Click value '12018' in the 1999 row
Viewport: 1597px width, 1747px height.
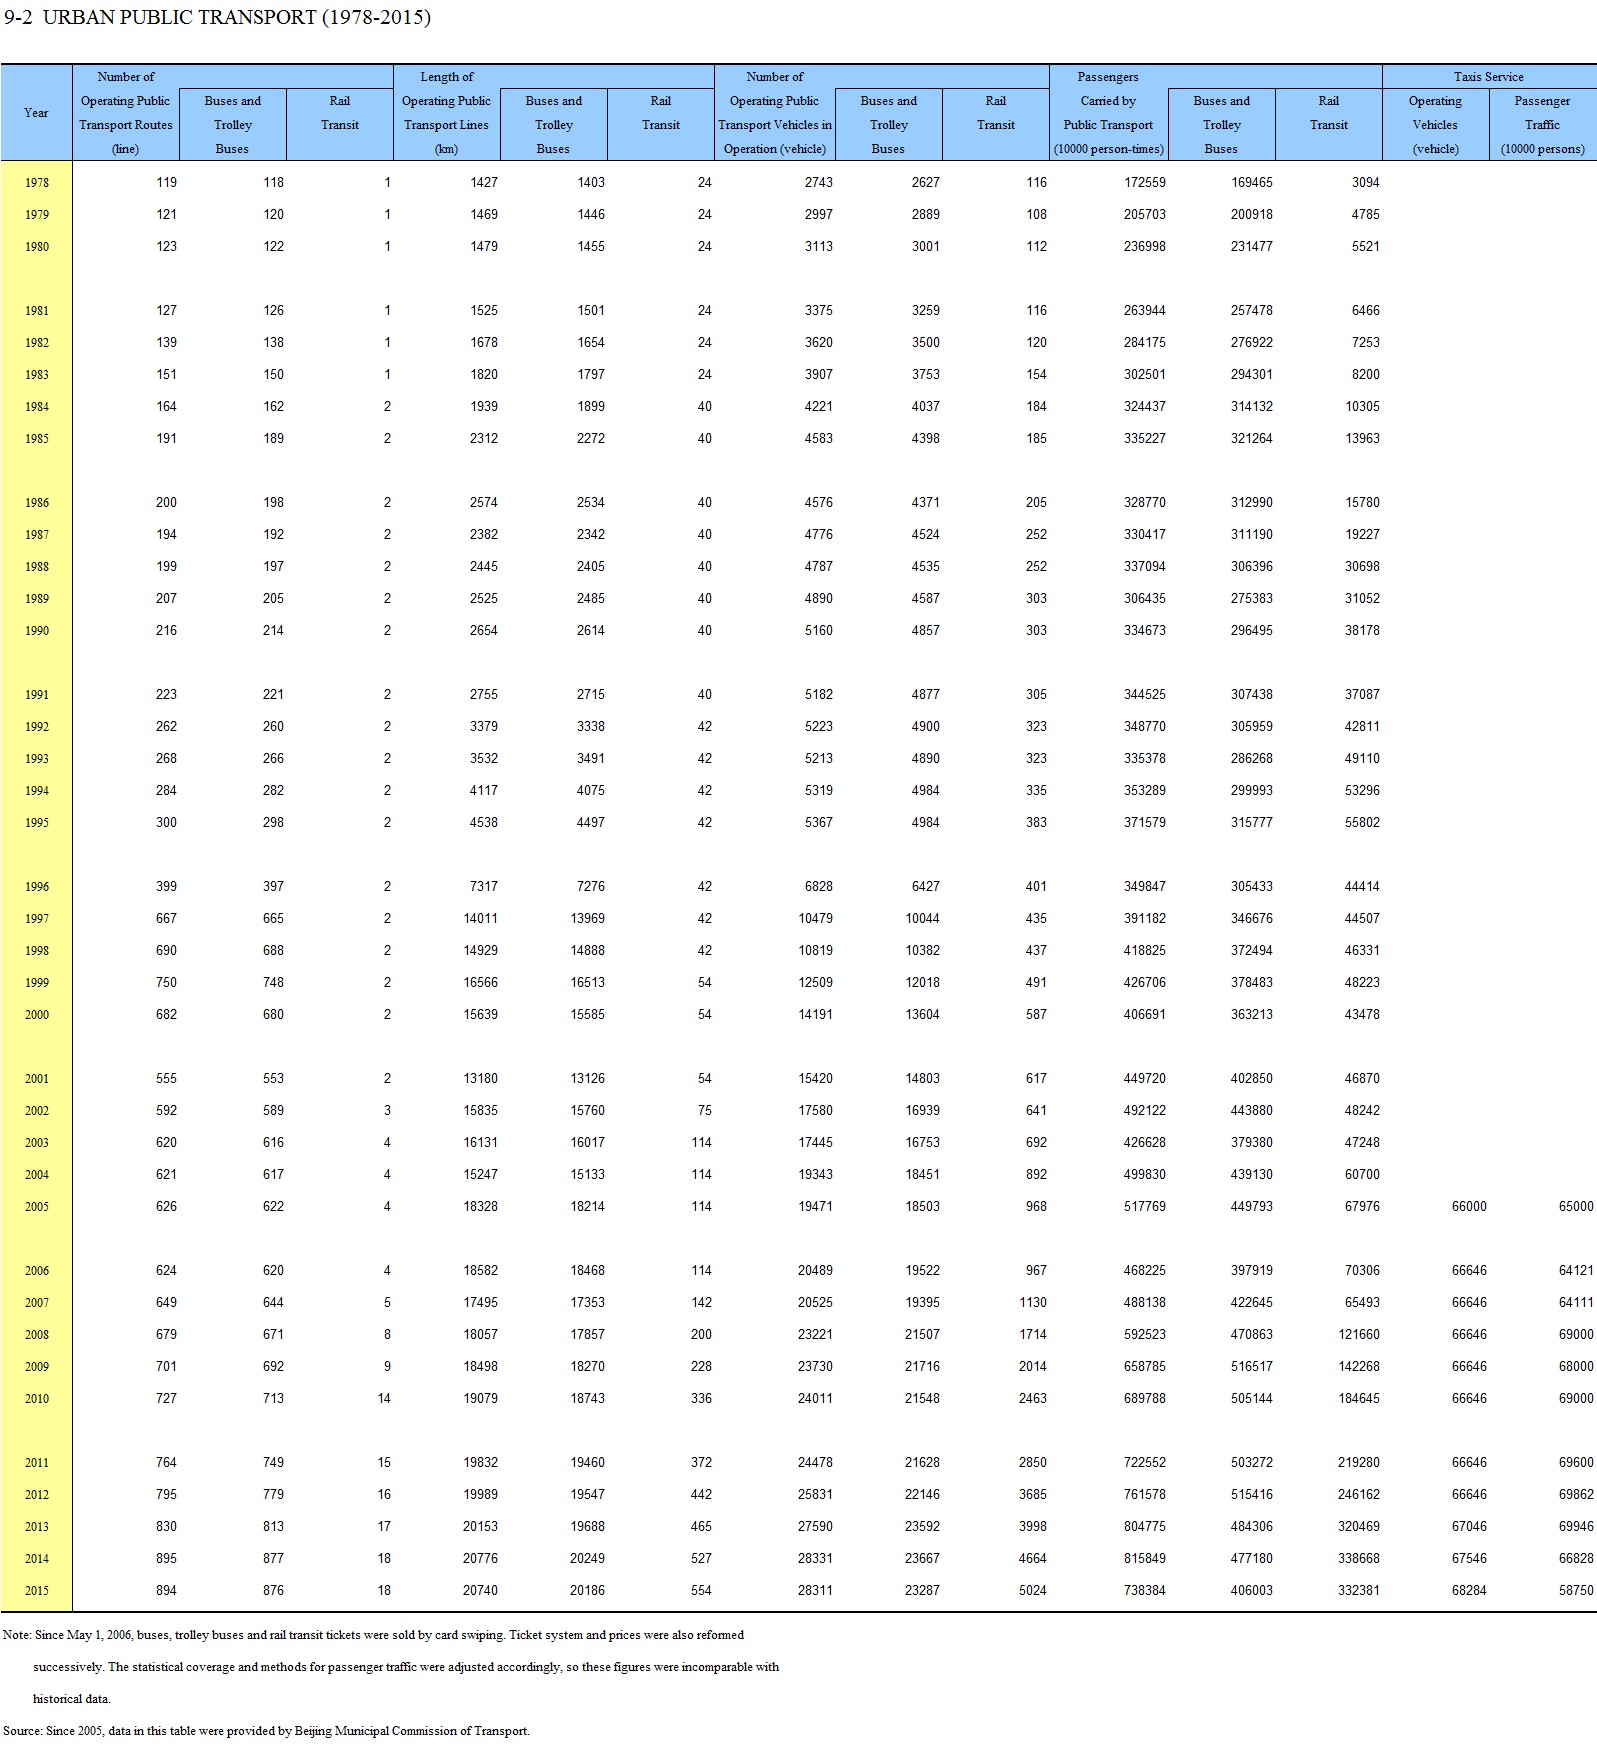click(x=923, y=983)
